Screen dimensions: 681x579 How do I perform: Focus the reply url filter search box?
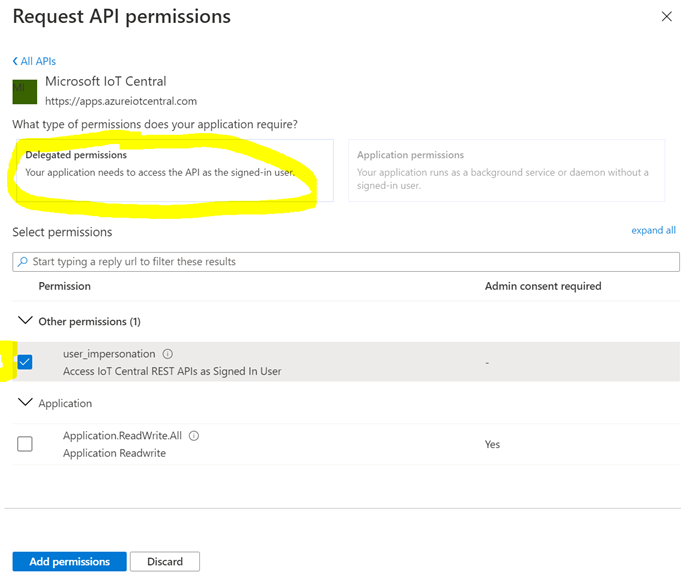click(346, 262)
